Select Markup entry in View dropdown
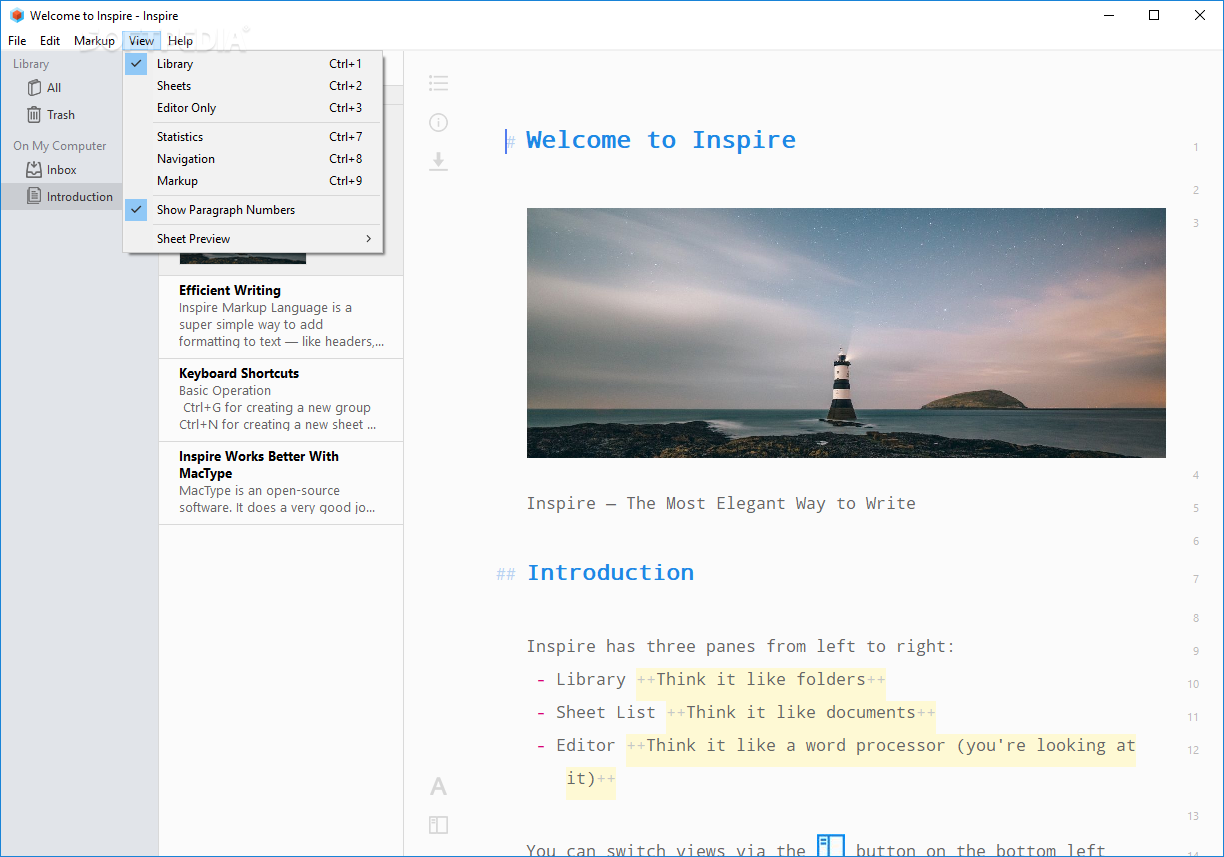The width and height of the screenshot is (1224, 857). point(253,181)
